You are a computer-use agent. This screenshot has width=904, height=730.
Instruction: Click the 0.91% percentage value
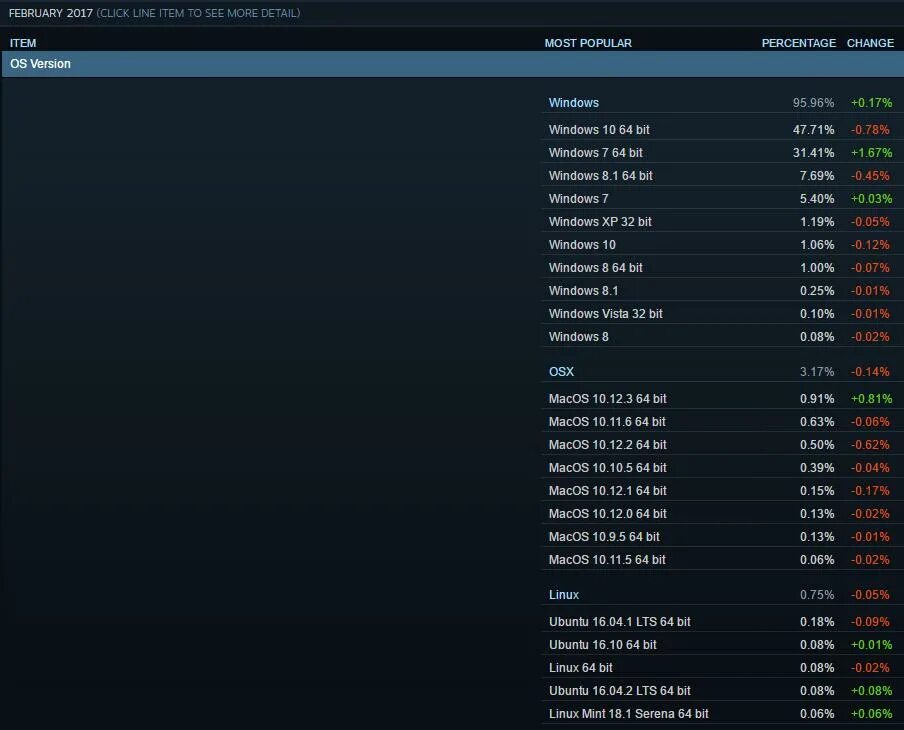pyautogui.click(x=817, y=399)
